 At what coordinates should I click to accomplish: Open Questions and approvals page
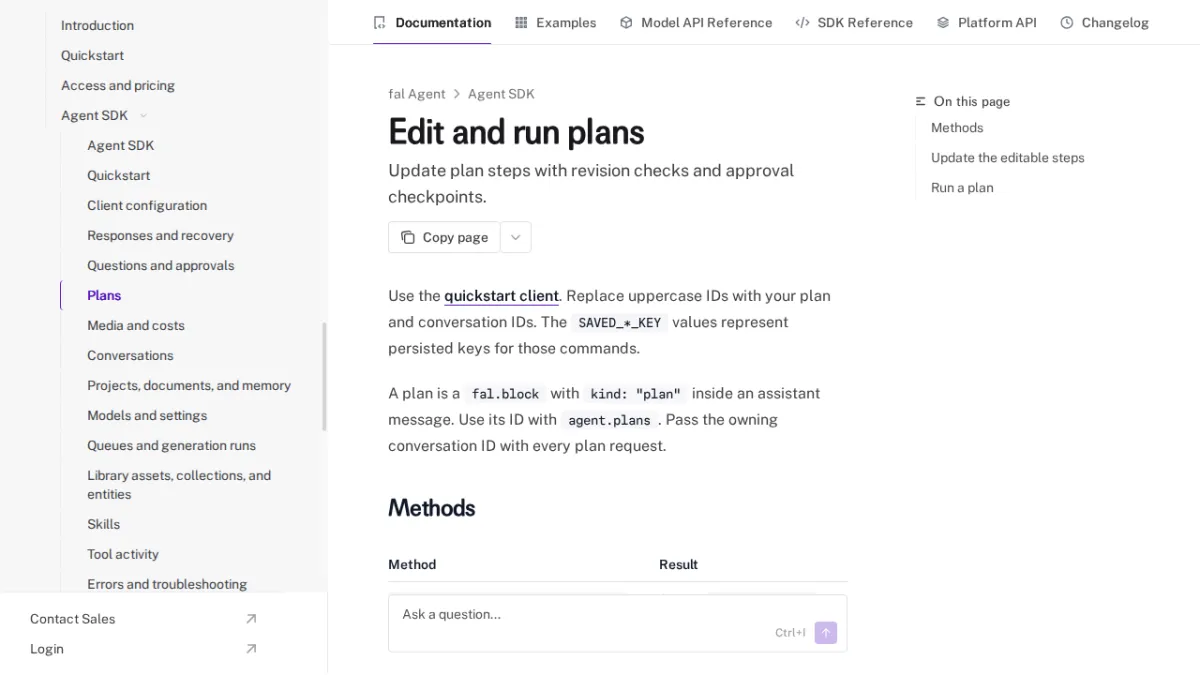[160, 266]
